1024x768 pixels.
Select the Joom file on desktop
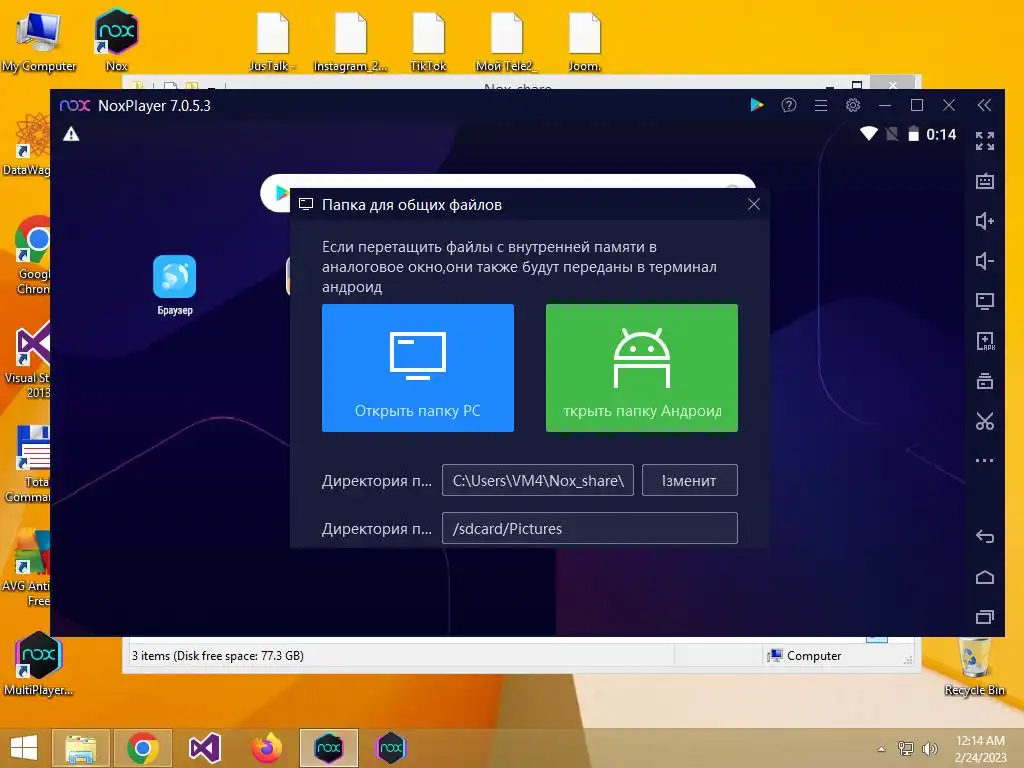pyautogui.click(x=584, y=42)
